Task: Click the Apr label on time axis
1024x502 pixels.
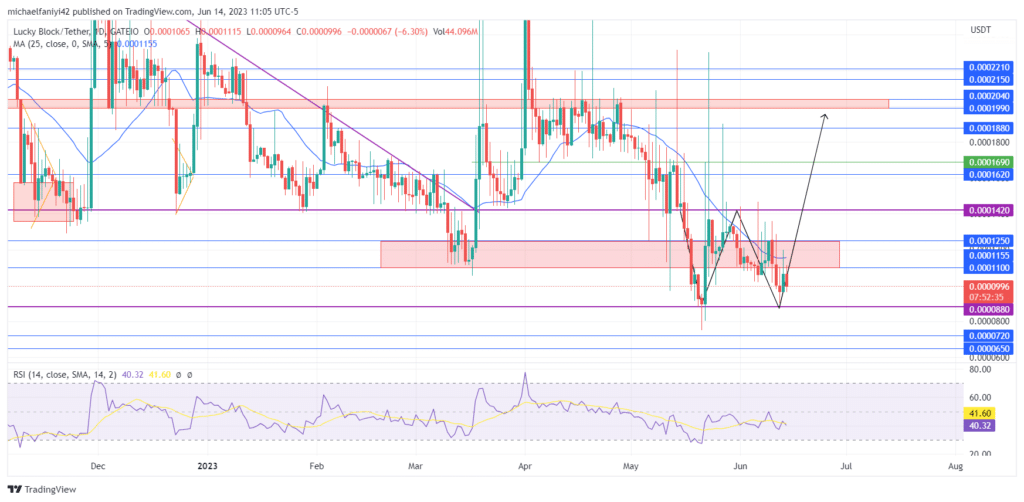Action: (x=524, y=466)
